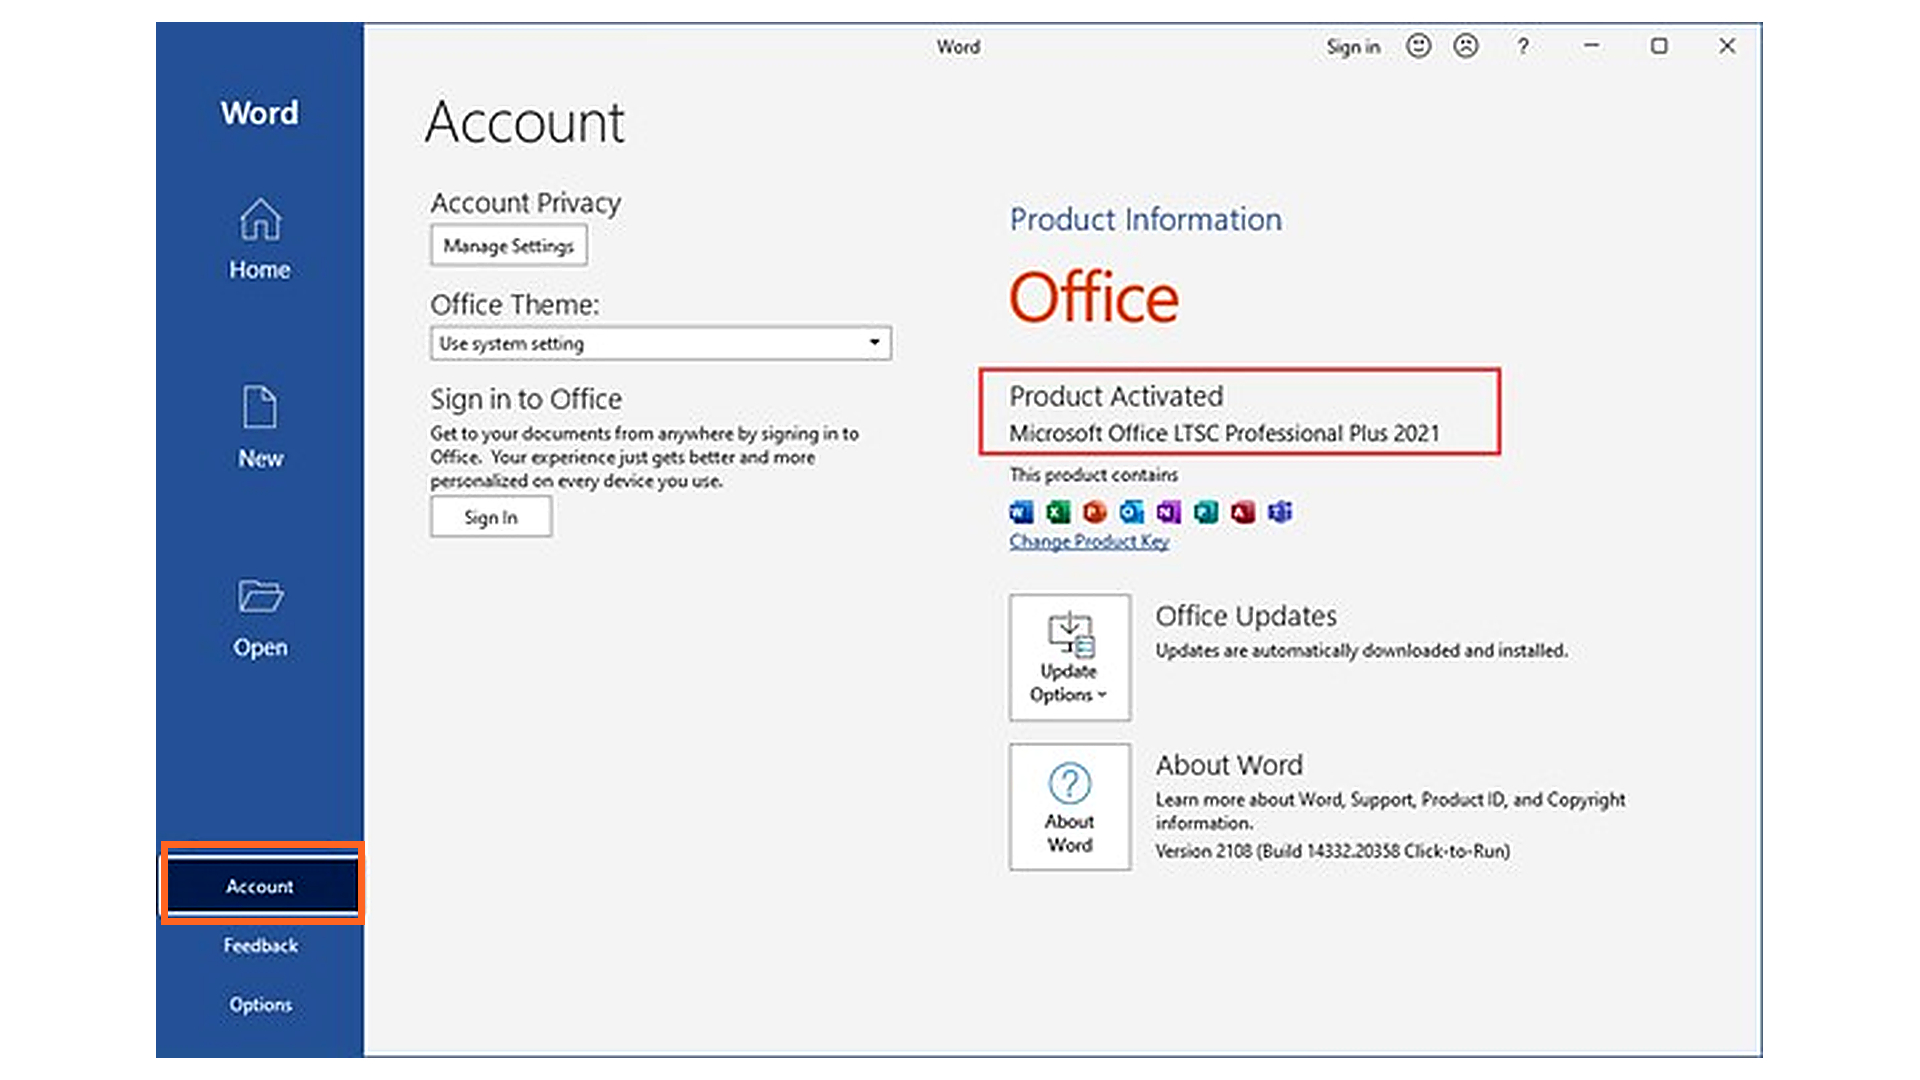This screenshot has height=1080, width=1920.
Task: Maximize the Word window
Action: pos(1659,46)
